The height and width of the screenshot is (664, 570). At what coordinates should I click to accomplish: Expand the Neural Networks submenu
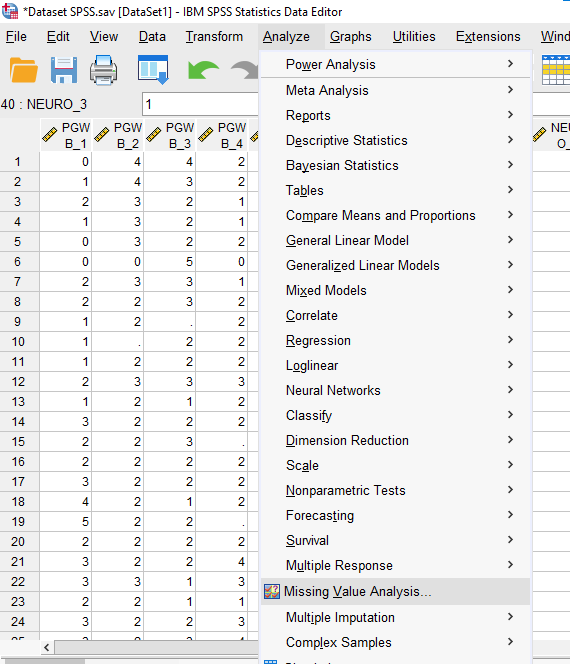[396, 390]
